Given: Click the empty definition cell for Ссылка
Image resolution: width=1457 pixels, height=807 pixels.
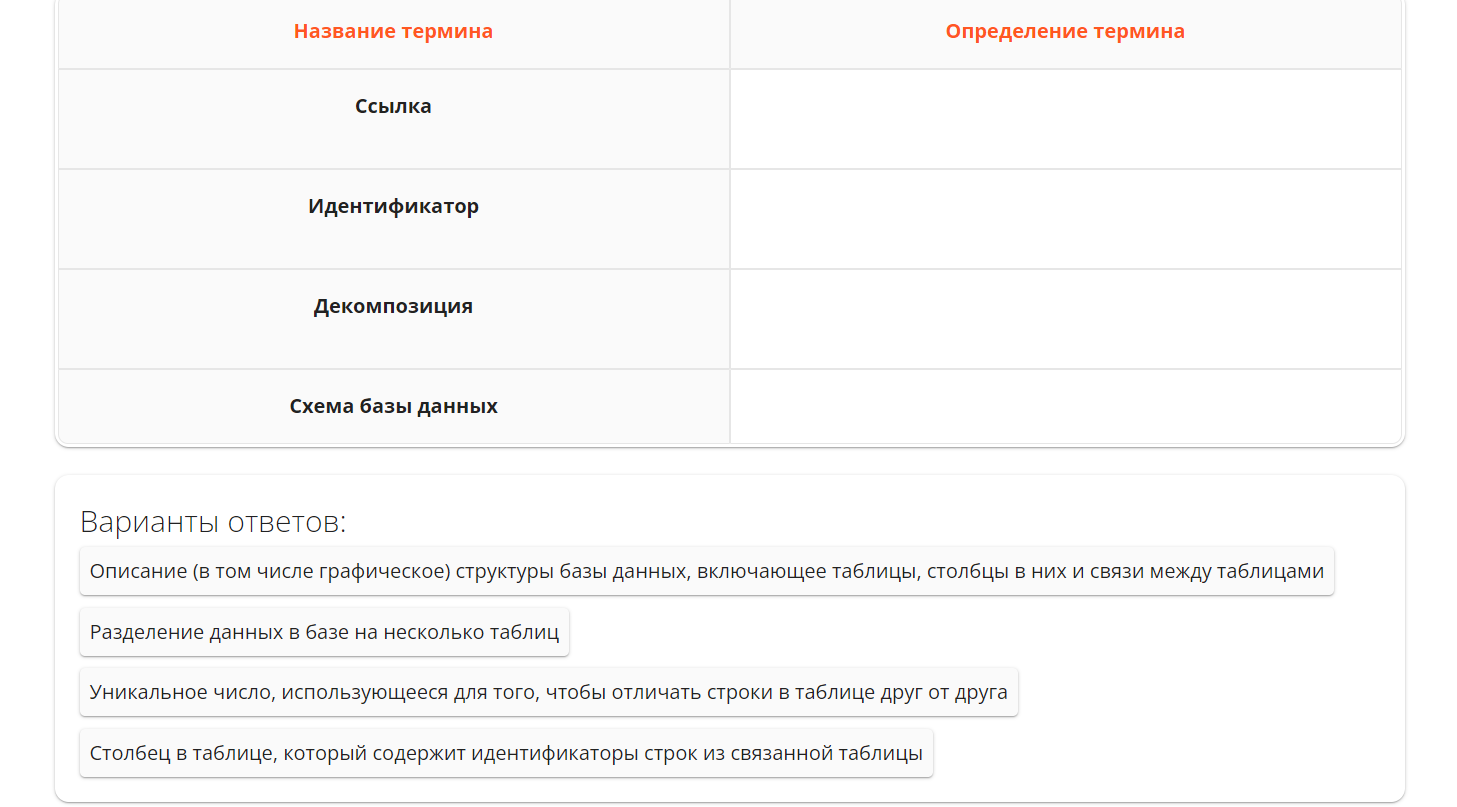Looking at the screenshot, I should pyautogui.click(x=1065, y=119).
